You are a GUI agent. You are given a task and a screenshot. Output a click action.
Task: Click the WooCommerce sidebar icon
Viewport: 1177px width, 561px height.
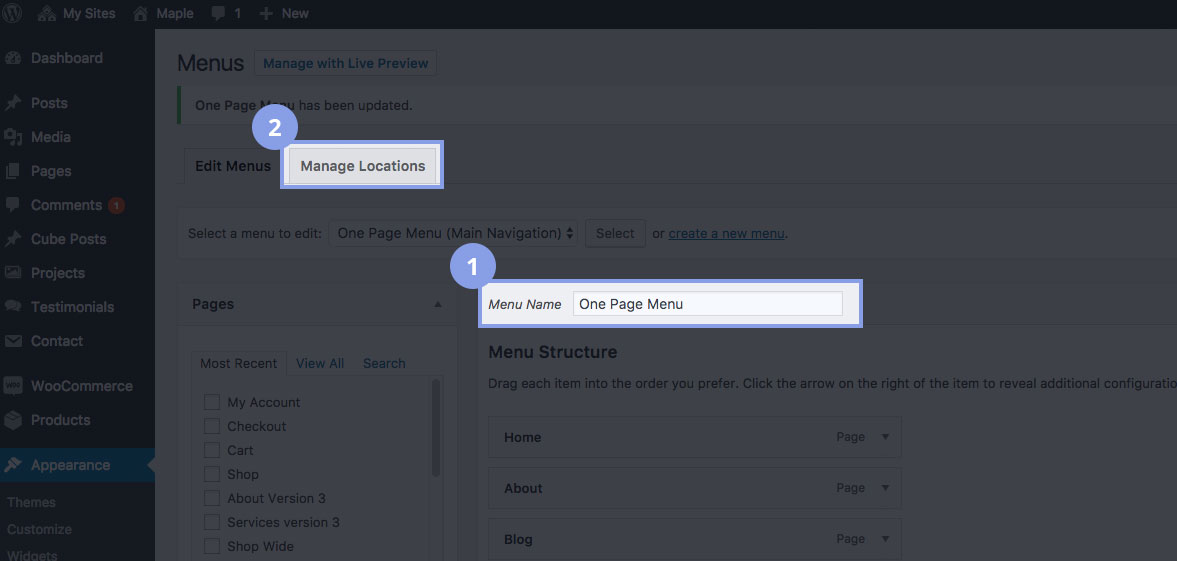(x=13, y=386)
